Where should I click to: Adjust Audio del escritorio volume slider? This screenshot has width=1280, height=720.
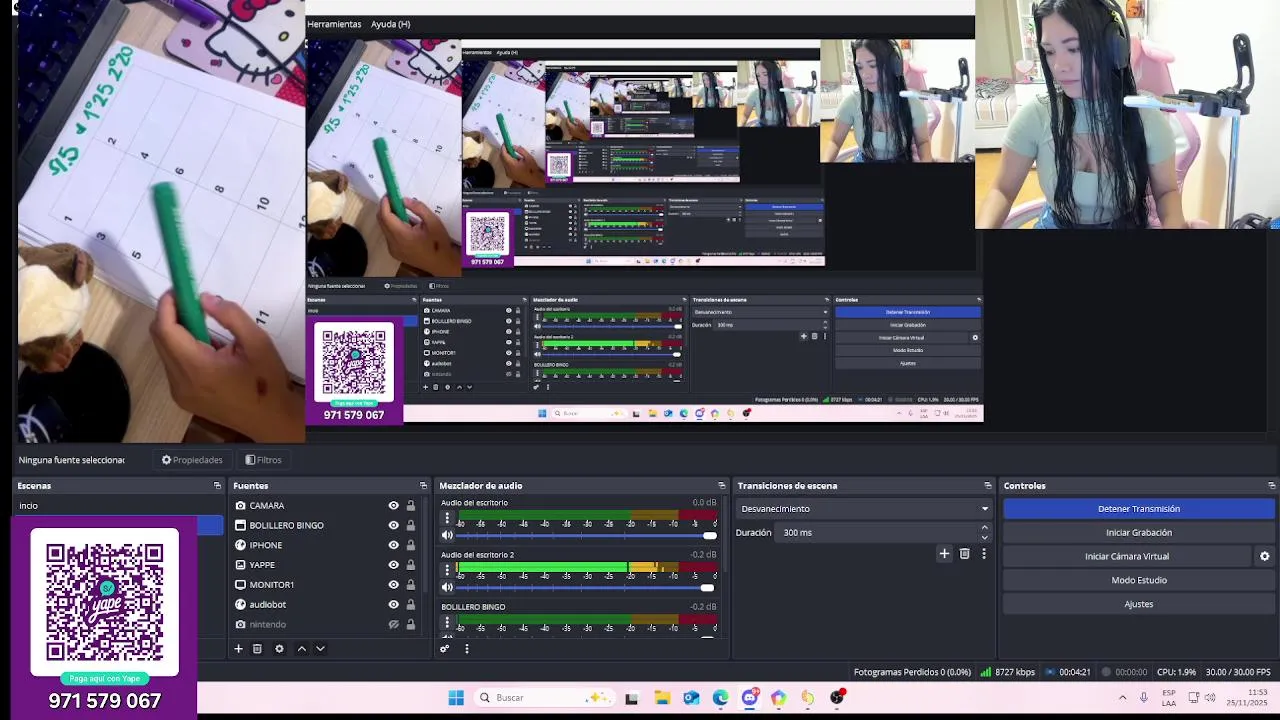[585, 536]
